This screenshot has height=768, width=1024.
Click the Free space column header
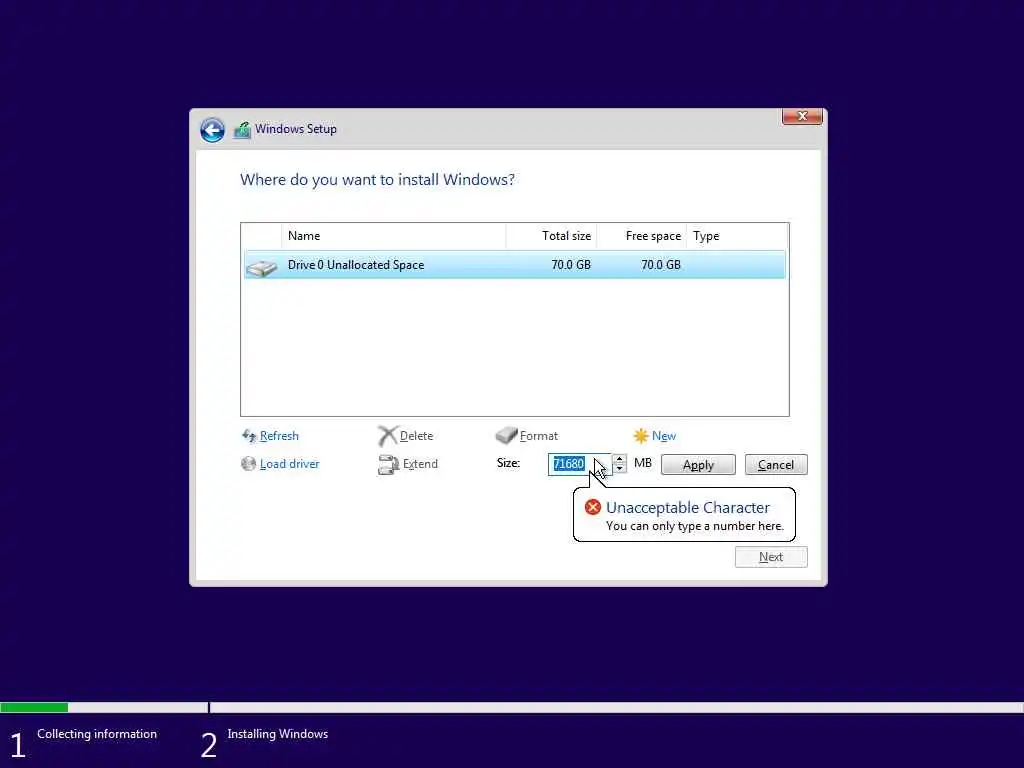tap(641, 236)
